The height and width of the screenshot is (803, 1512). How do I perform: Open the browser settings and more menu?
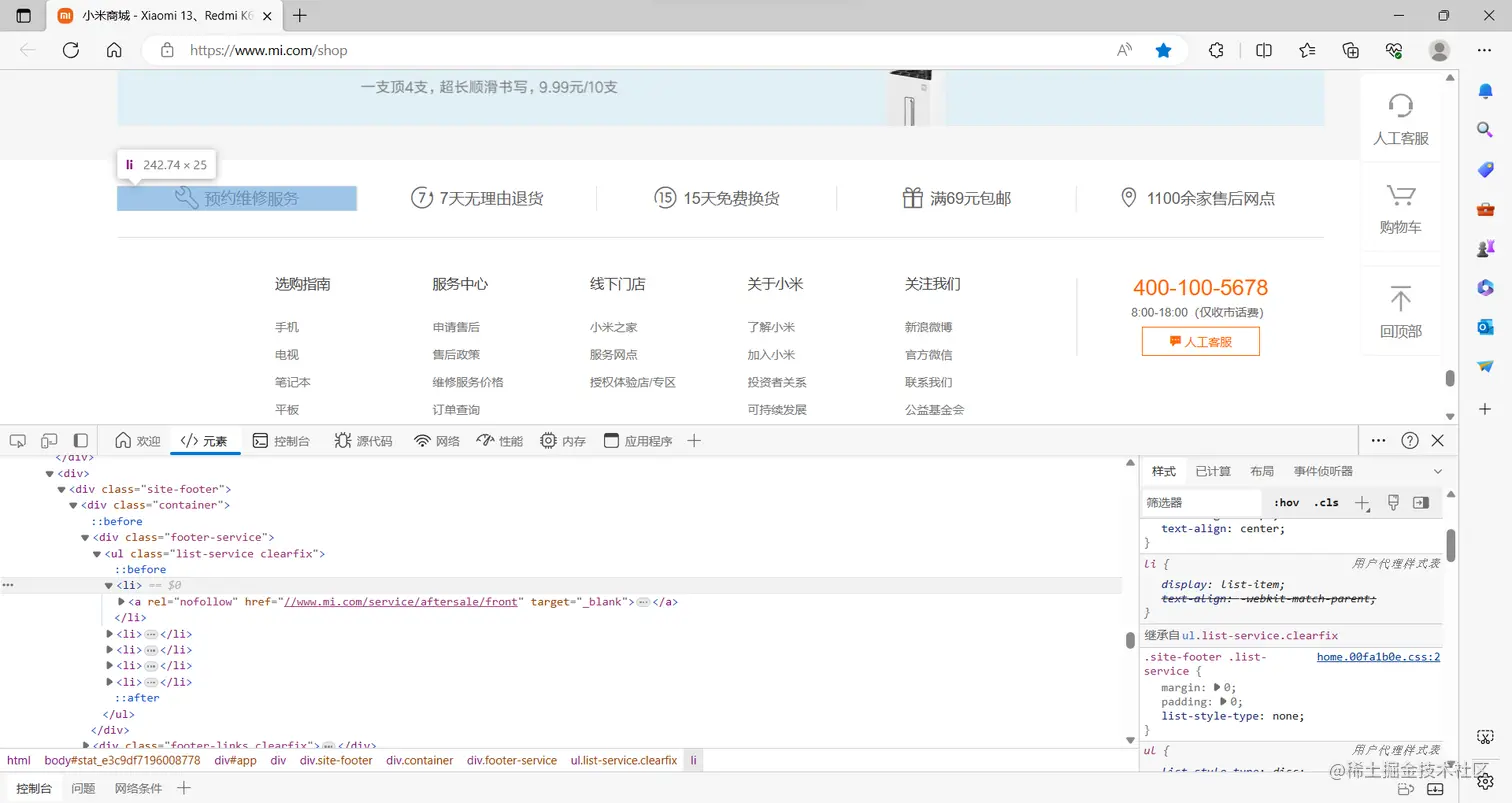[x=1484, y=50]
